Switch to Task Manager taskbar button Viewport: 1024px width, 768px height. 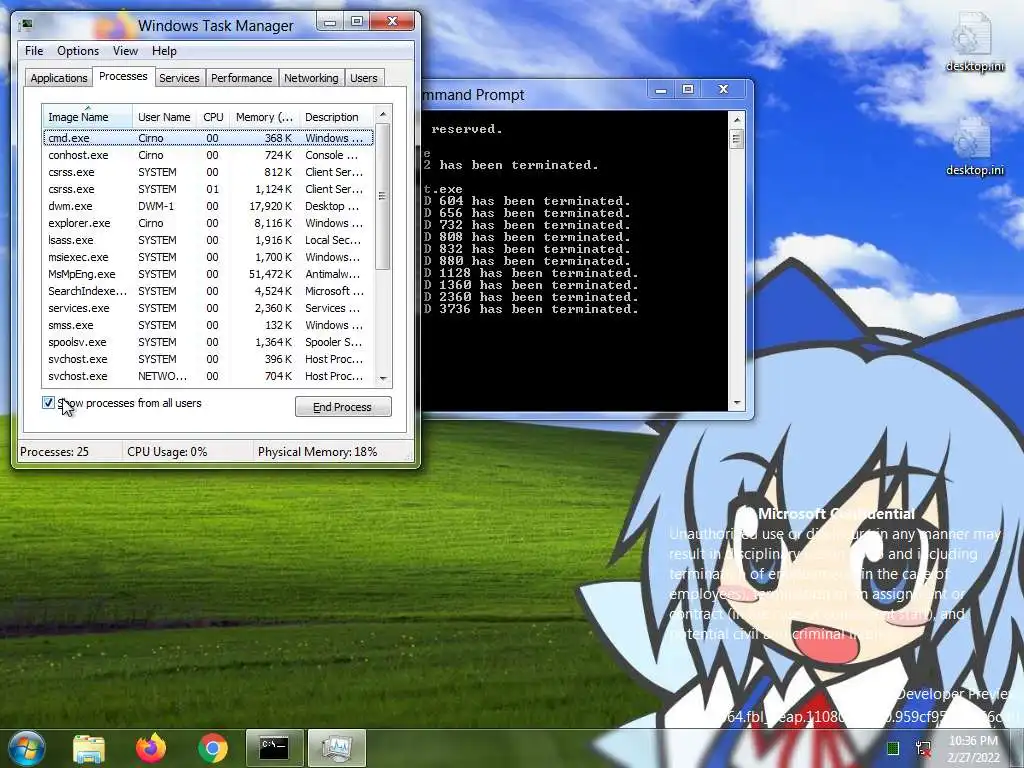[336, 748]
